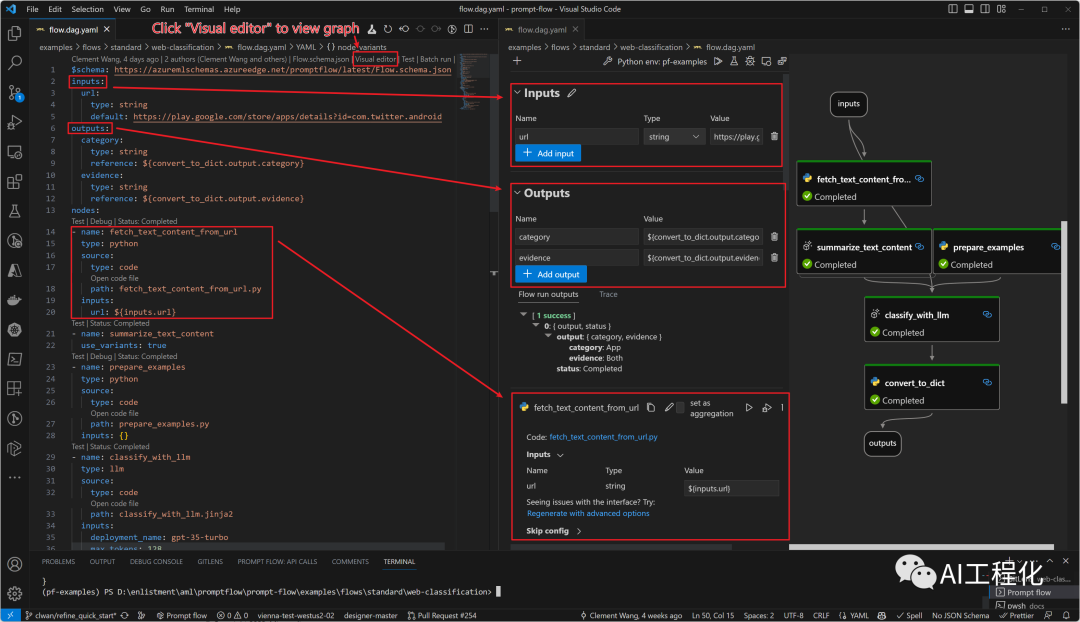The height and width of the screenshot is (622, 1080).
Task: Switch to the Debug Console tab
Action: point(156,561)
